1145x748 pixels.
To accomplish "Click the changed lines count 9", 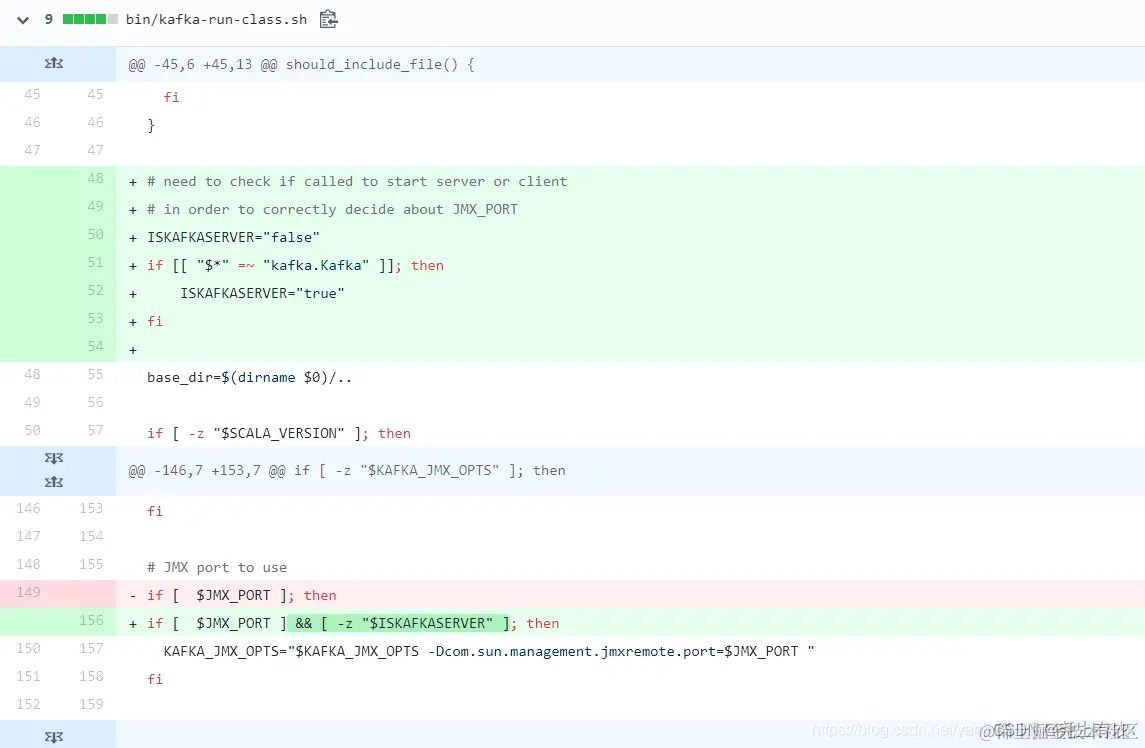I will click(49, 19).
